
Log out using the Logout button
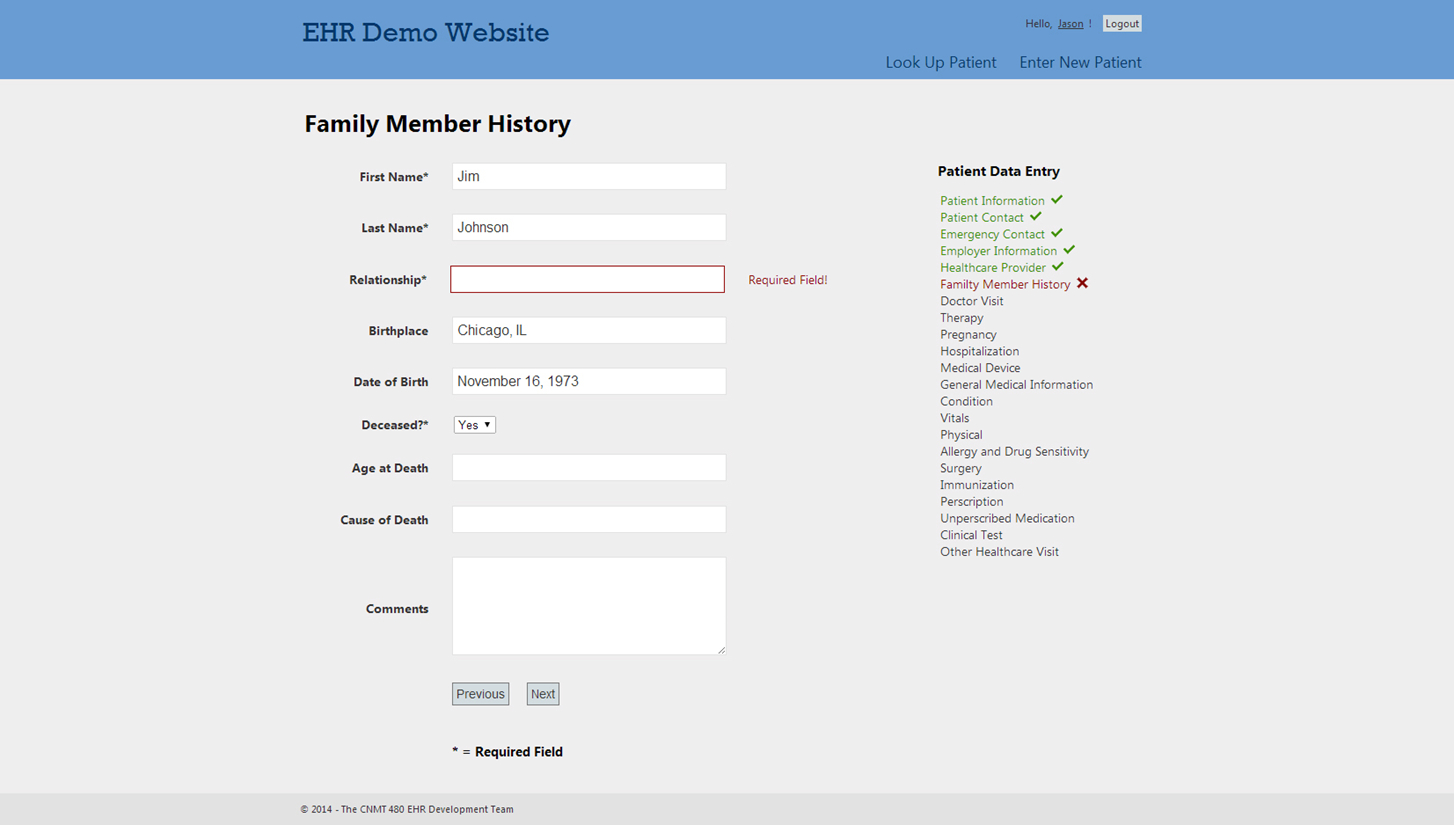point(1121,24)
